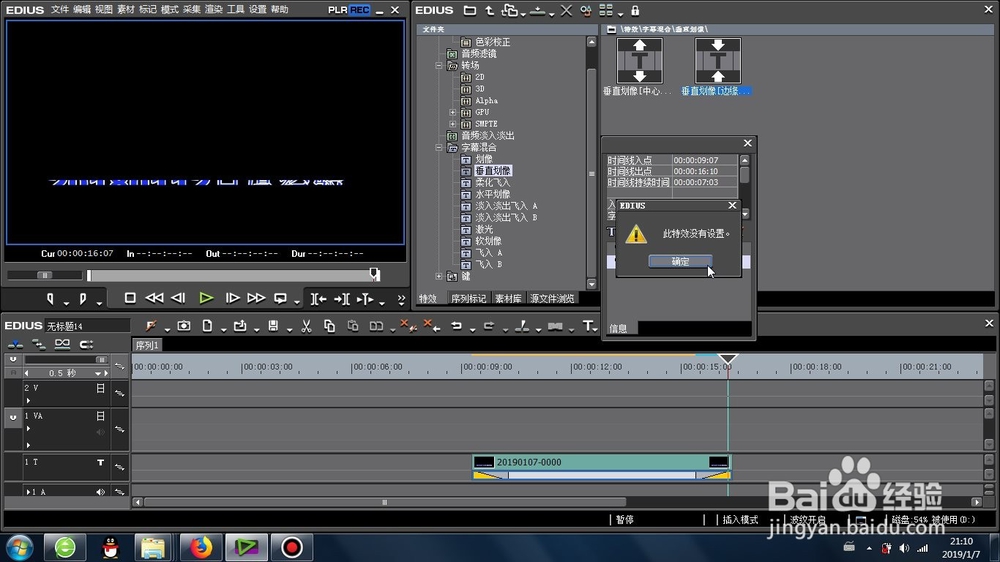Open the 设置 menu
Image resolution: width=1000 pixels, height=562 pixels.
(x=258, y=10)
